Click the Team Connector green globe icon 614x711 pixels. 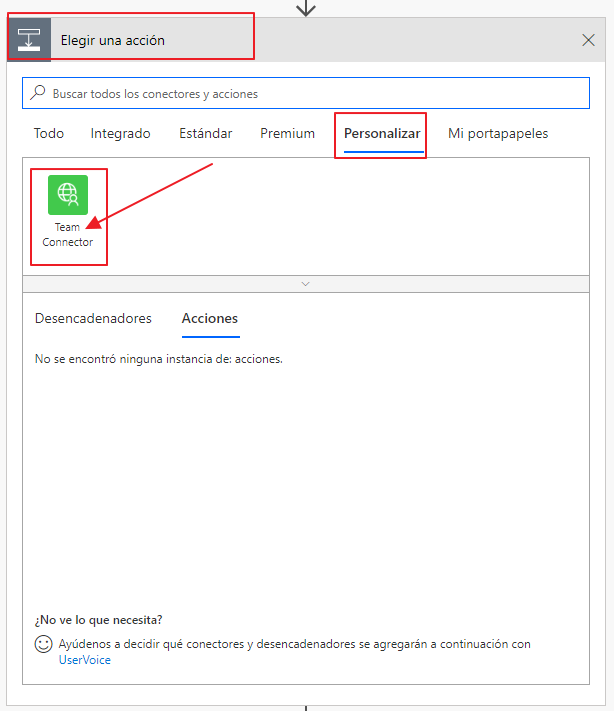pyautogui.click(x=68, y=194)
